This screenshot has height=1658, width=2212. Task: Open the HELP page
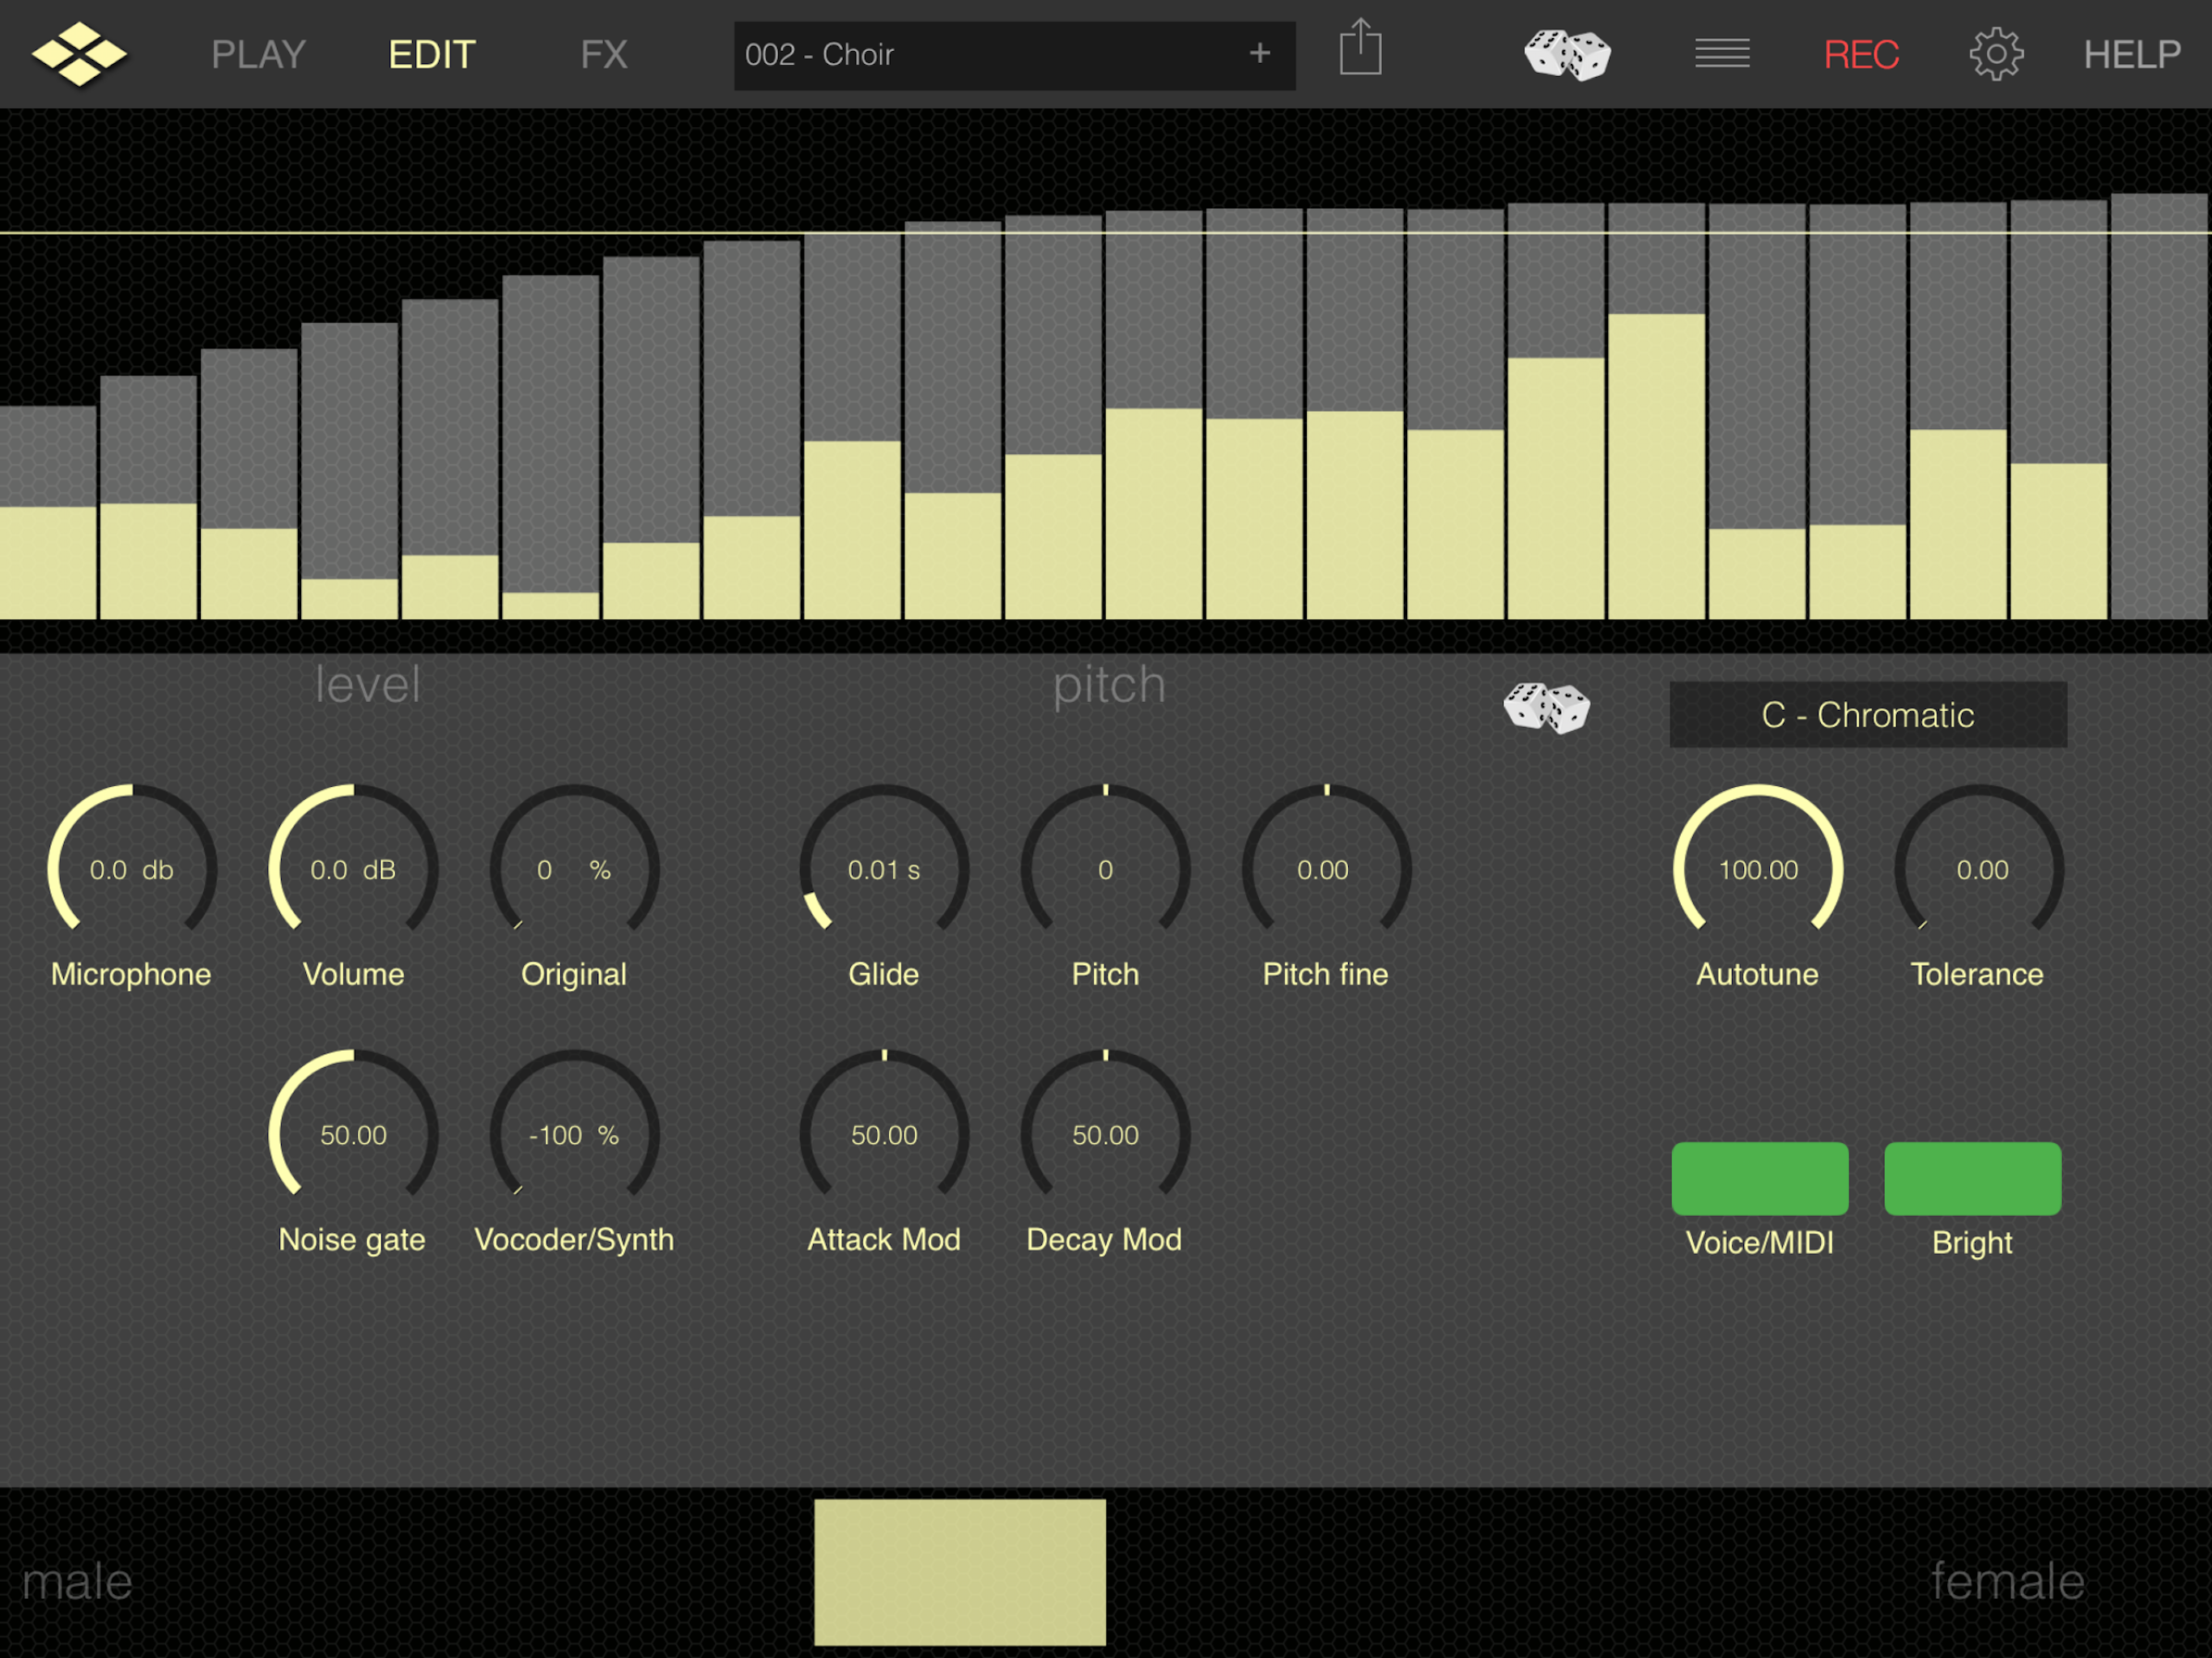pos(2131,54)
